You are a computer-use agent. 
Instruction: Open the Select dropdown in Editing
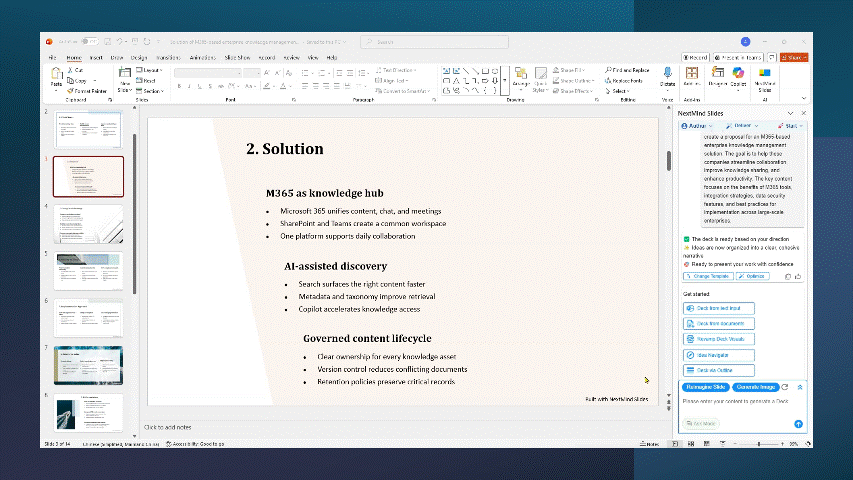pyautogui.click(x=617, y=91)
